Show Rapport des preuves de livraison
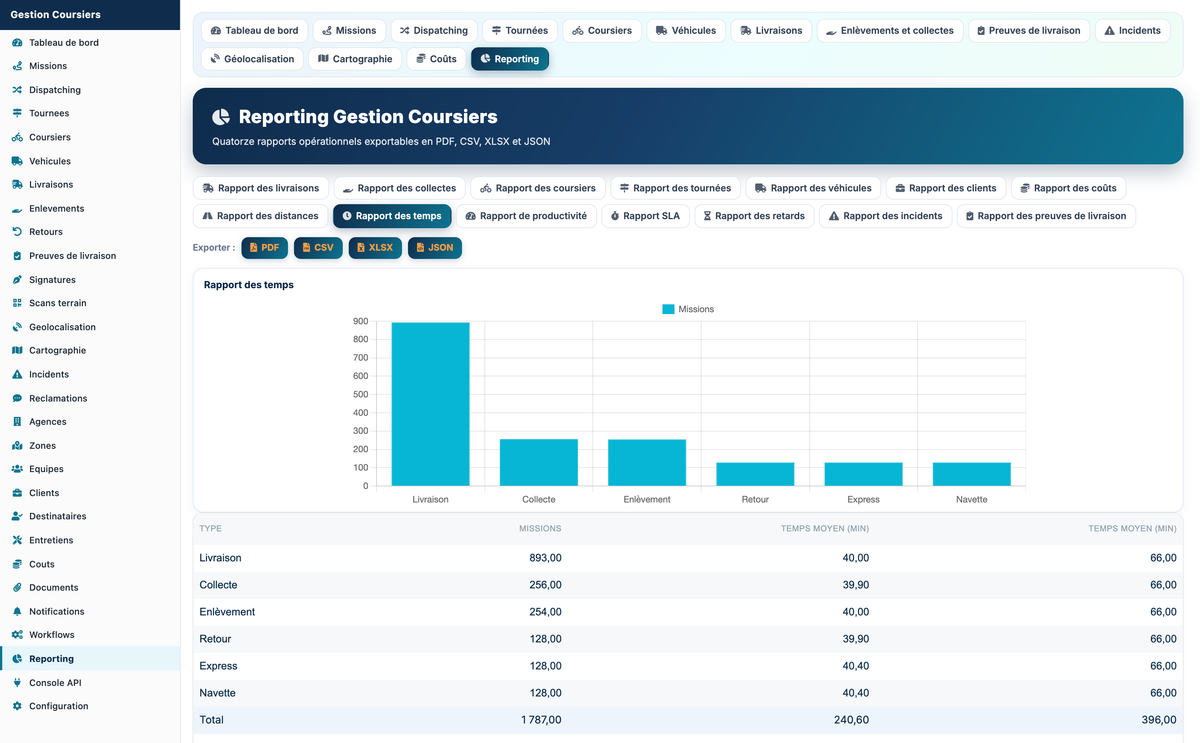 pyautogui.click(x=1046, y=216)
